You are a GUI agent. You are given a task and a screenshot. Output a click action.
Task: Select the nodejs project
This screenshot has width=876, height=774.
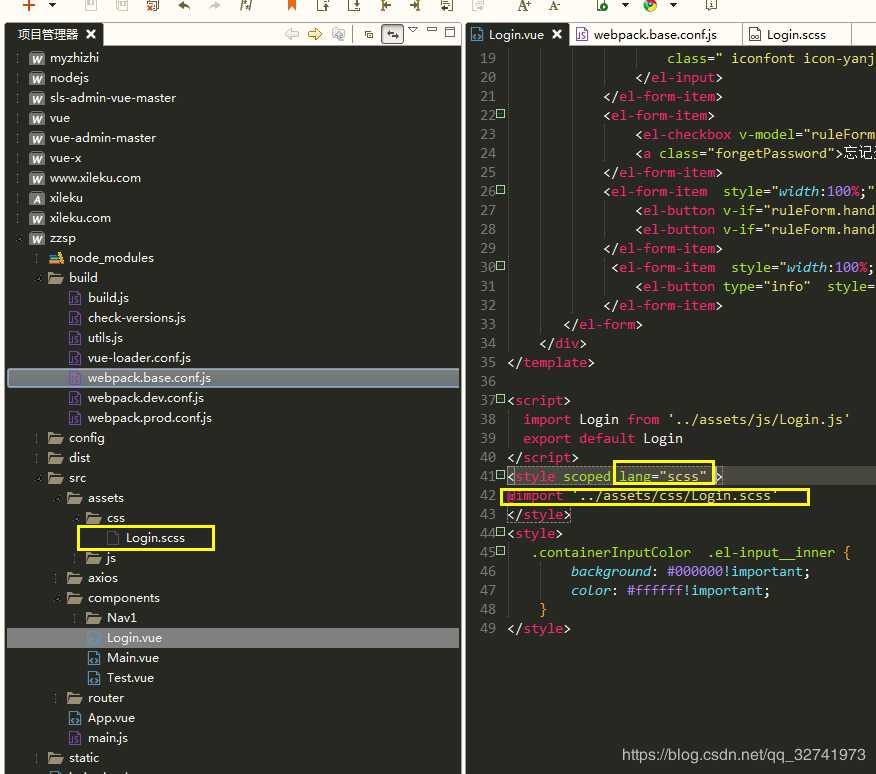pos(69,78)
